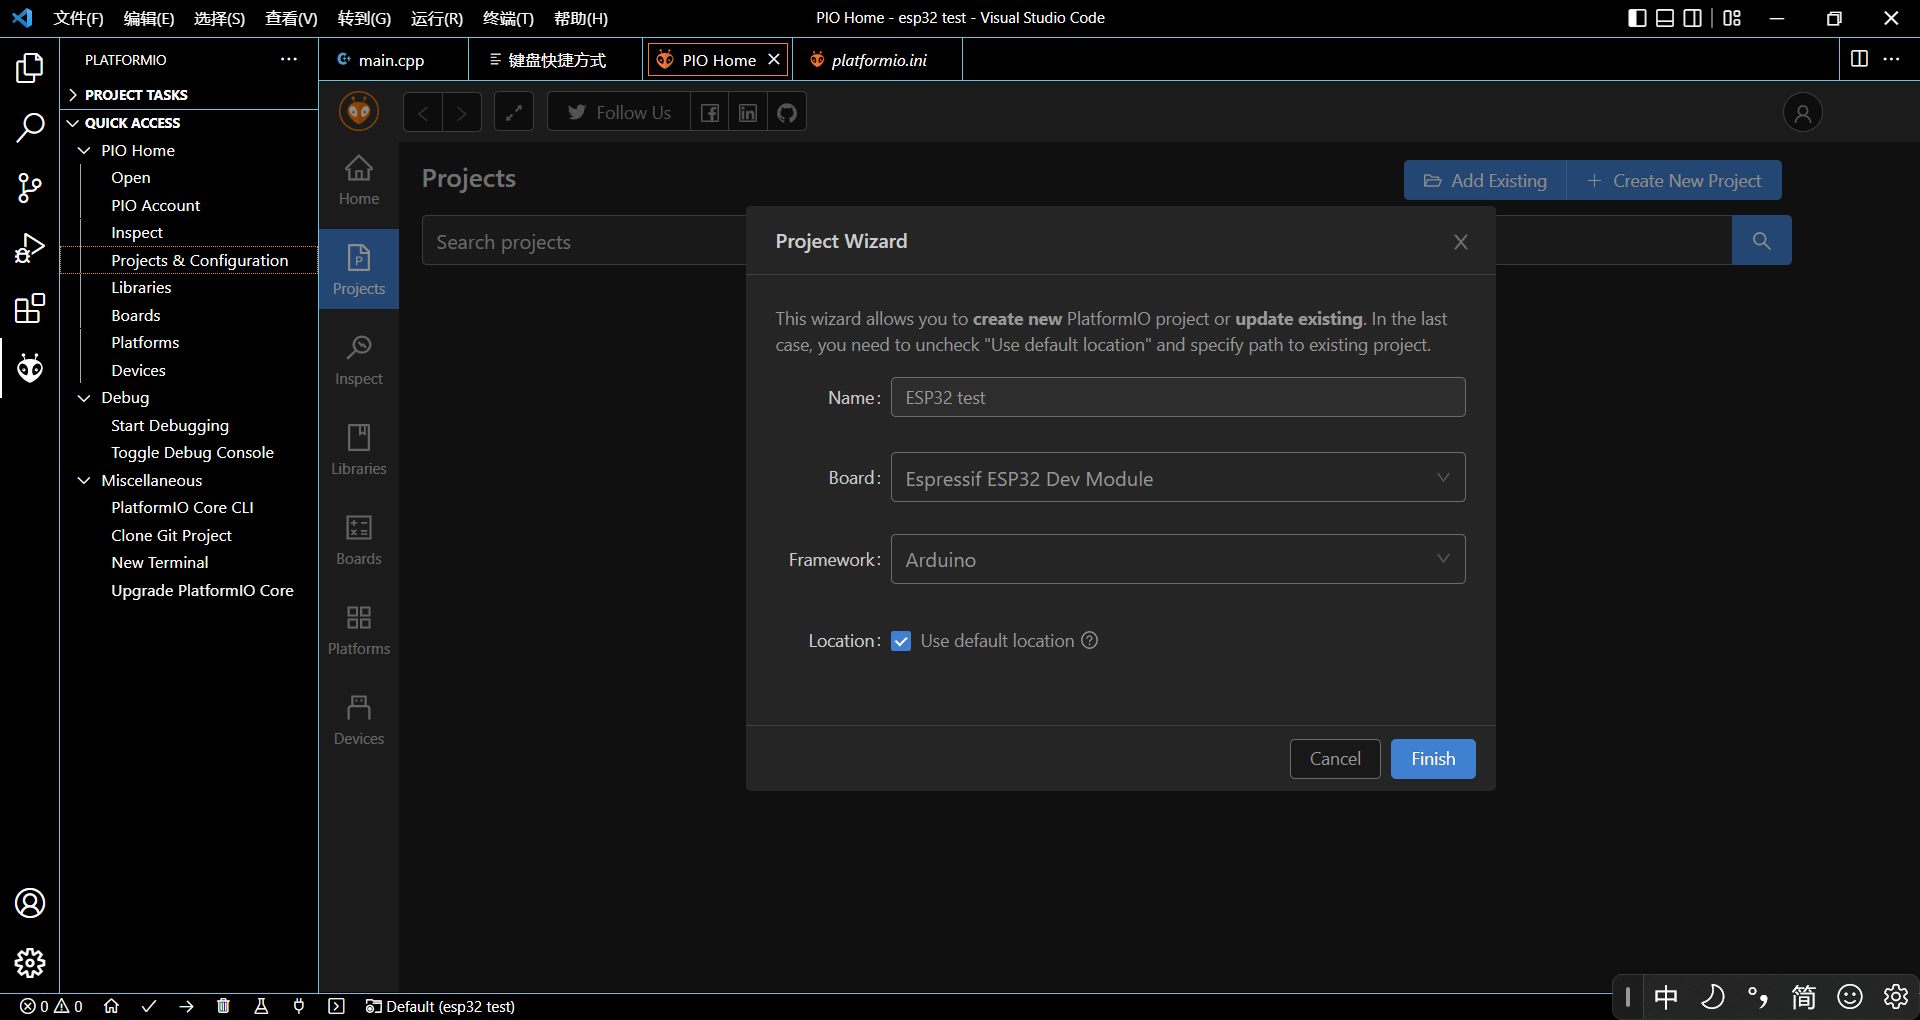Viewport: 1920px width, 1020px height.
Task: Click the PlatformIO logo in PIO Home toolbar
Action: 359,112
